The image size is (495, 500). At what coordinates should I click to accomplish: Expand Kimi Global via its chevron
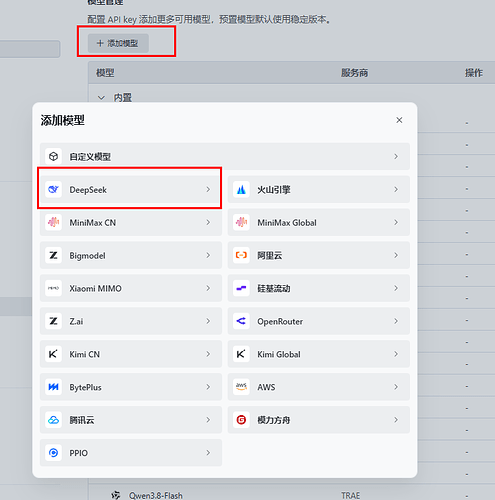pos(396,354)
